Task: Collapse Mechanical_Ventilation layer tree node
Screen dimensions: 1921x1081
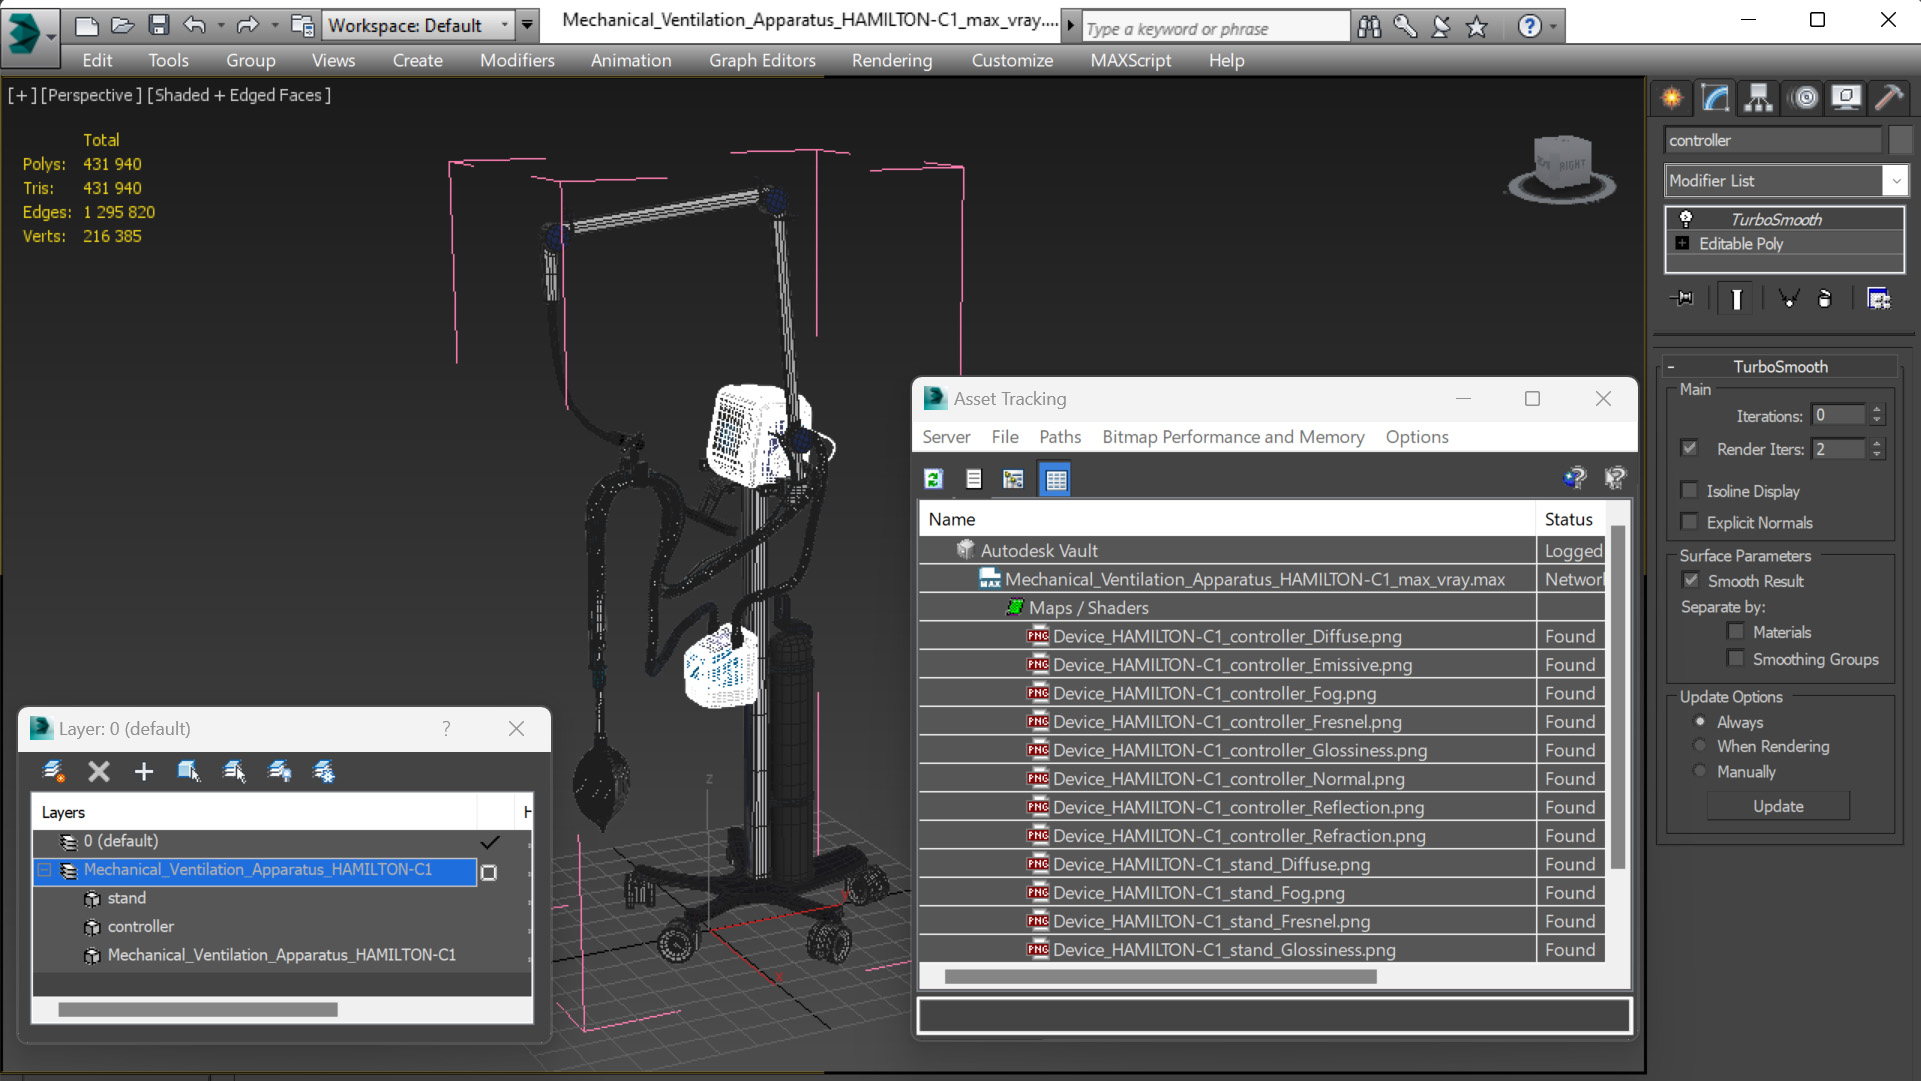Action: [44, 870]
